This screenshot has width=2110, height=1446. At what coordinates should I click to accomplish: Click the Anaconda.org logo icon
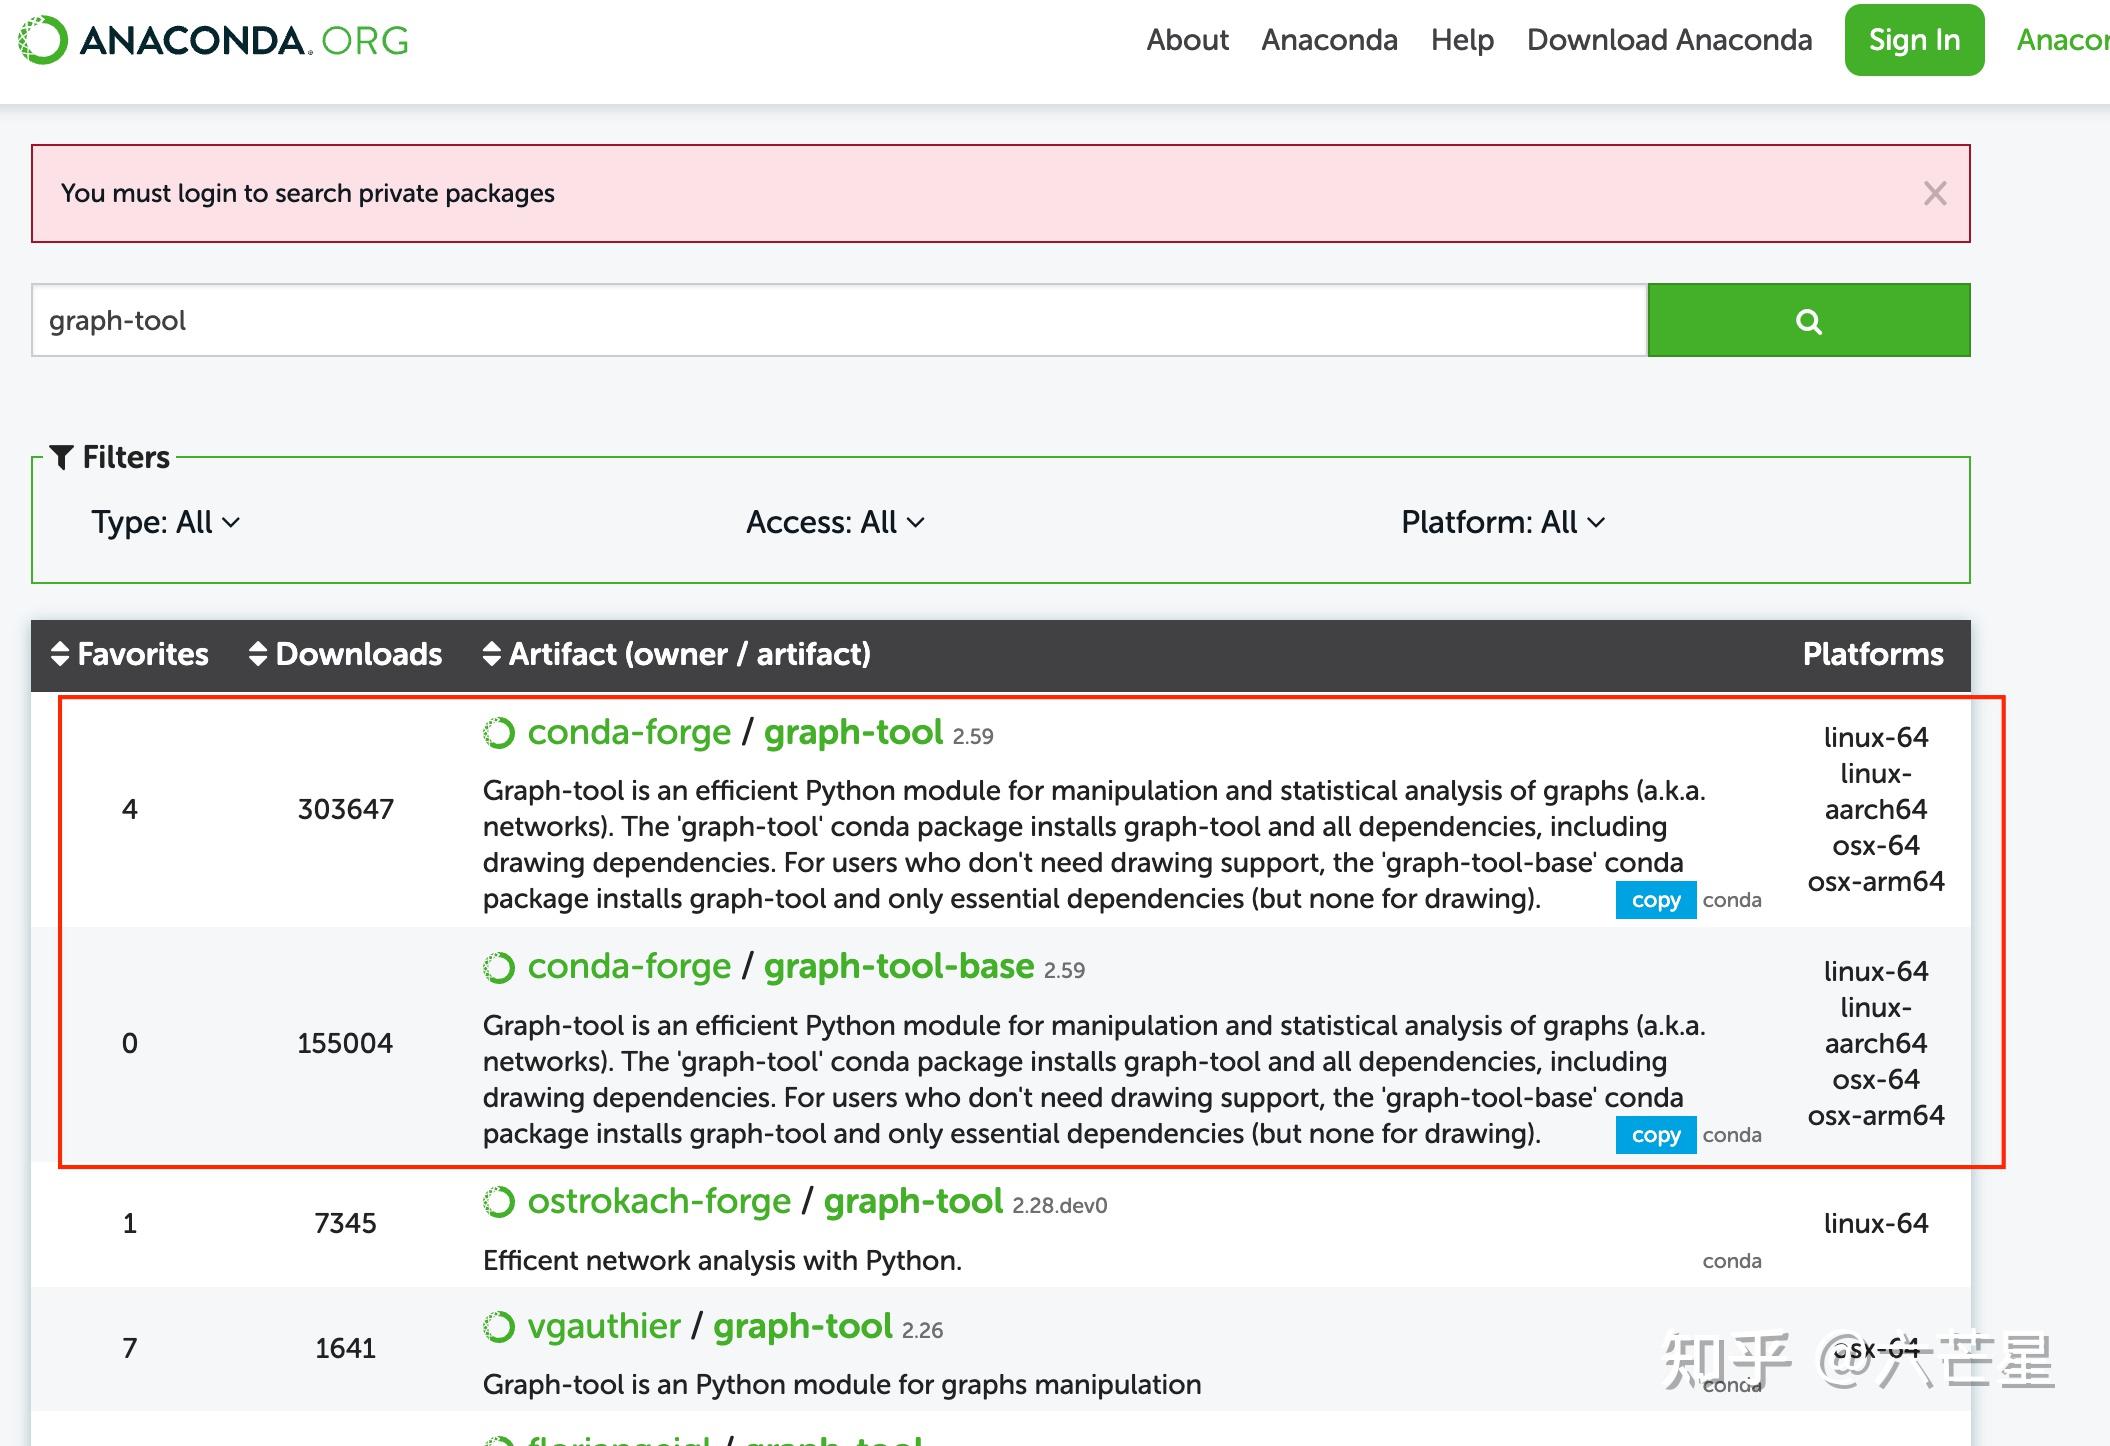[x=43, y=40]
